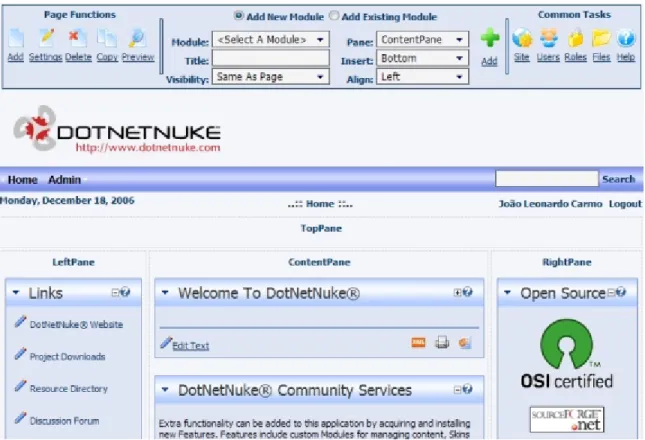Screen dimensions: 645x440
Task: Click pencil icon next to Edit Text
Action: [x=166, y=343]
